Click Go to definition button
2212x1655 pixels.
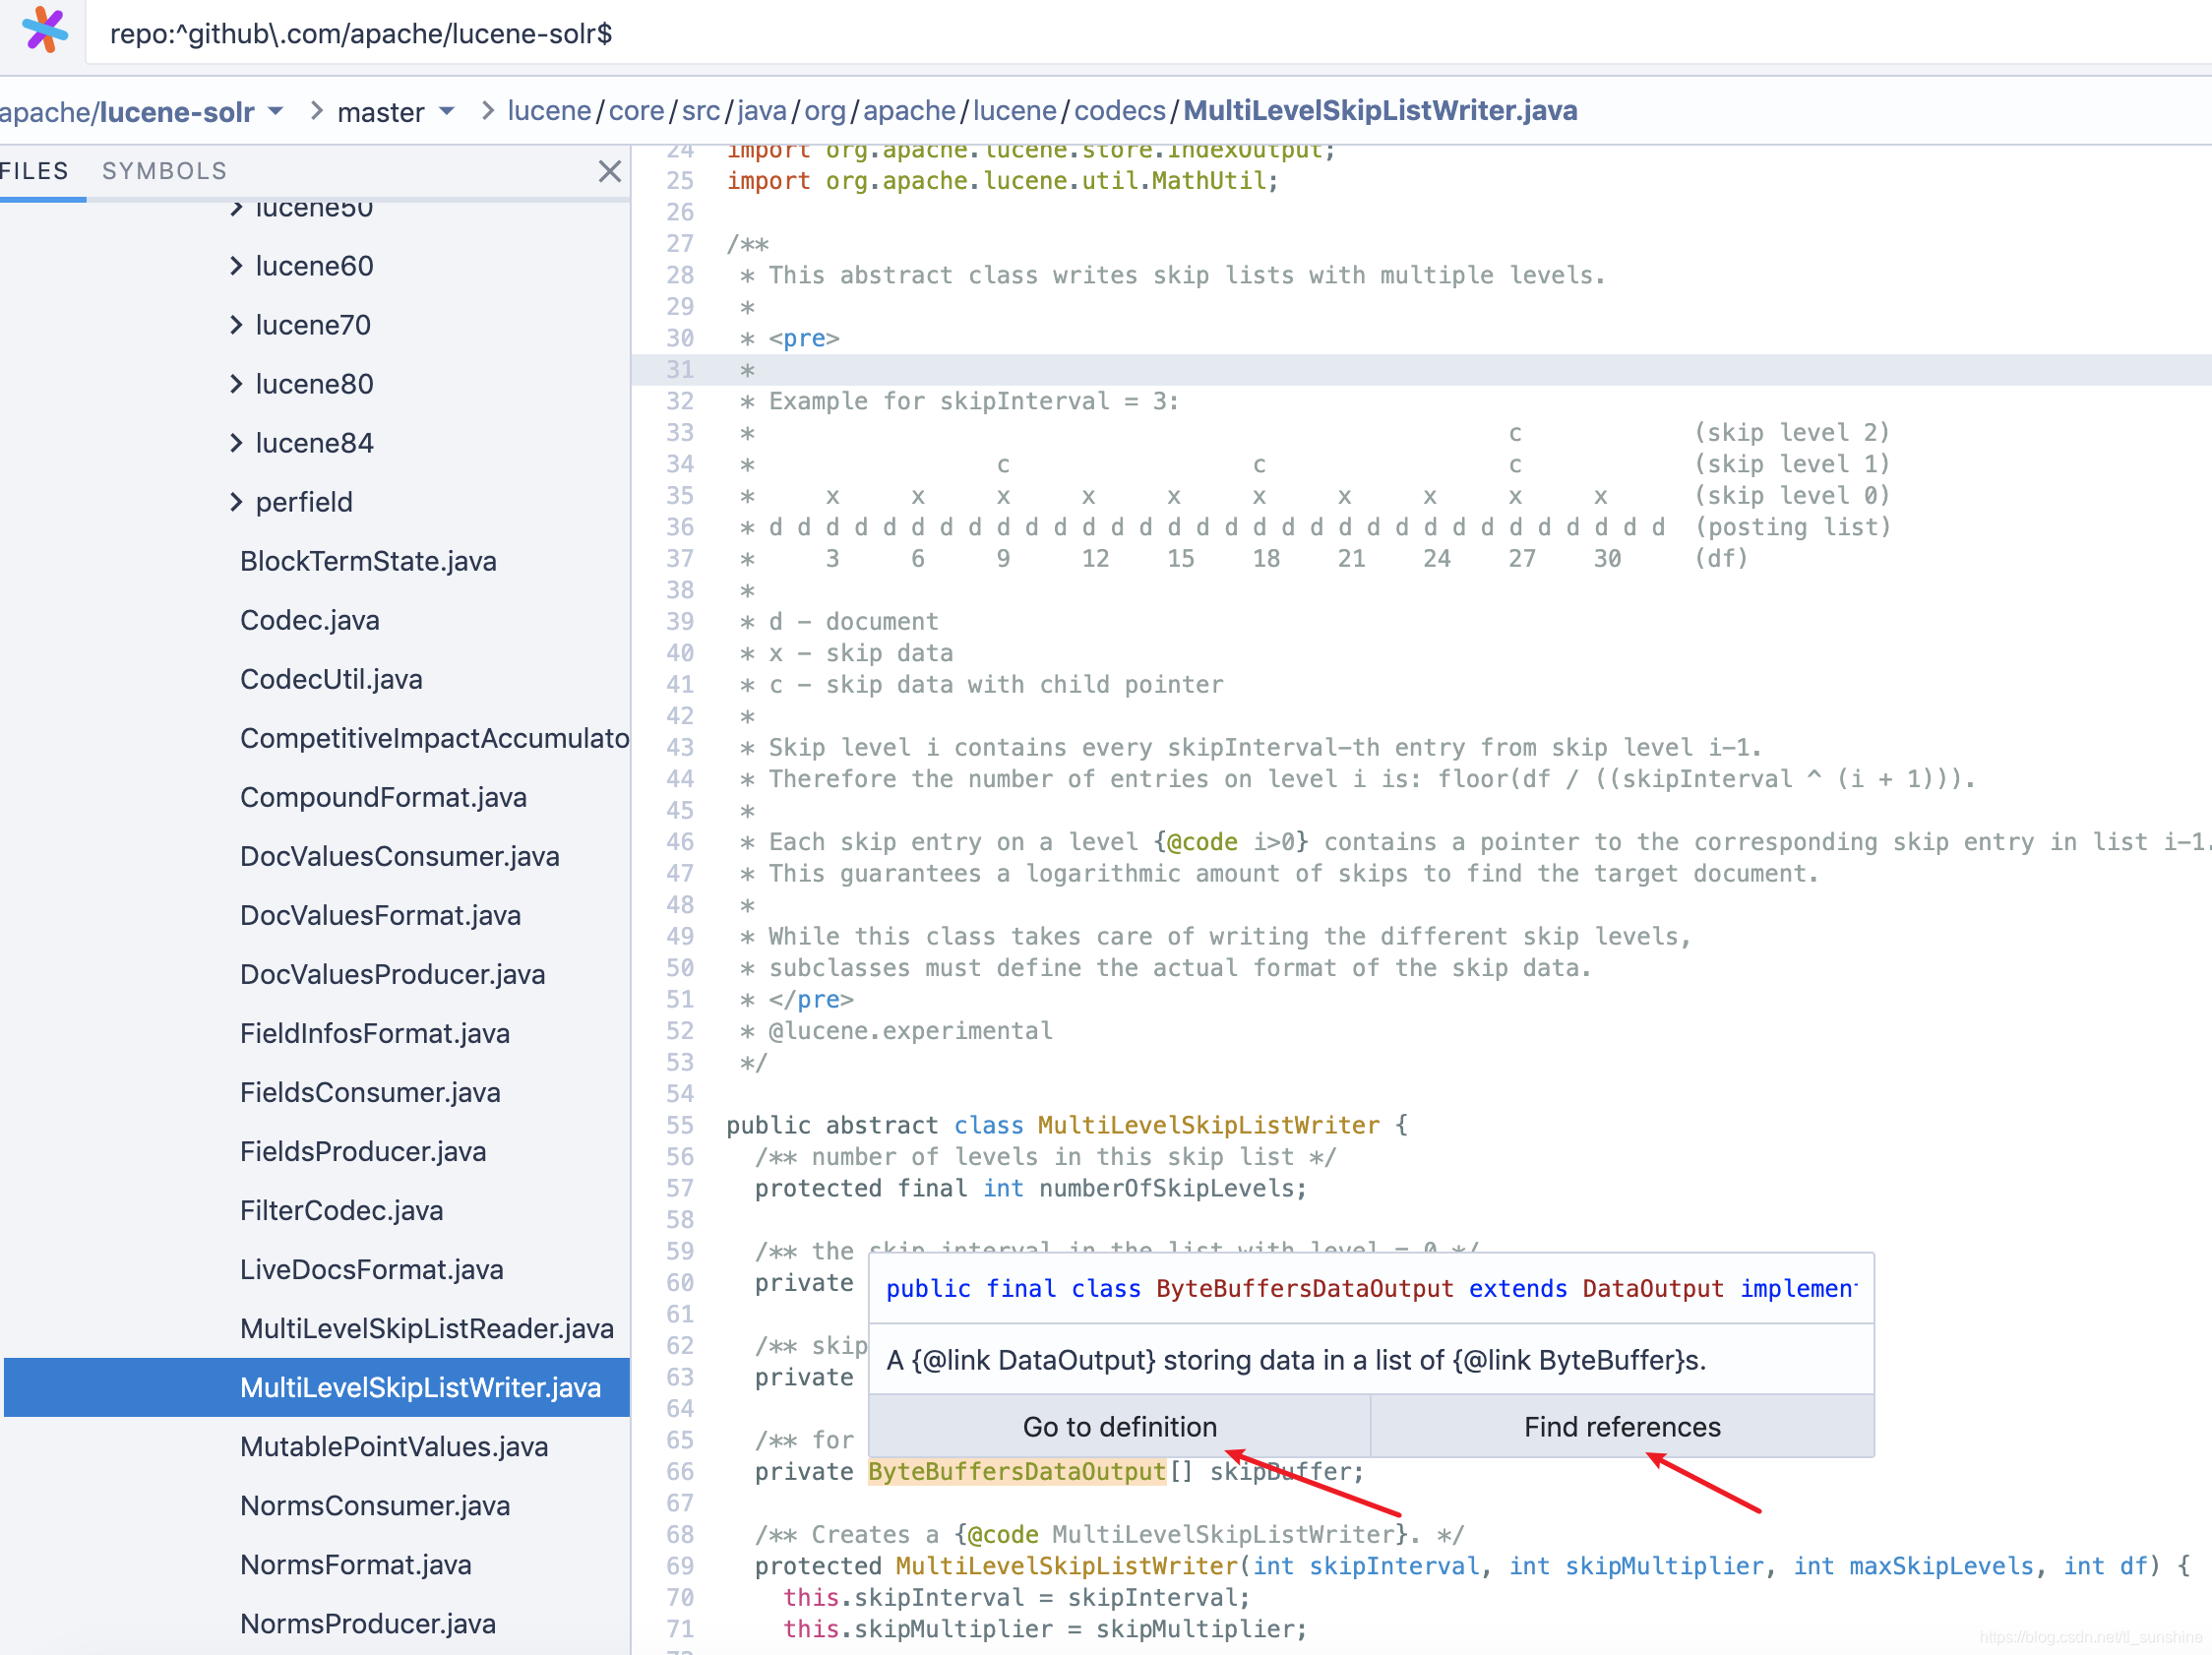tap(1119, 1427)
